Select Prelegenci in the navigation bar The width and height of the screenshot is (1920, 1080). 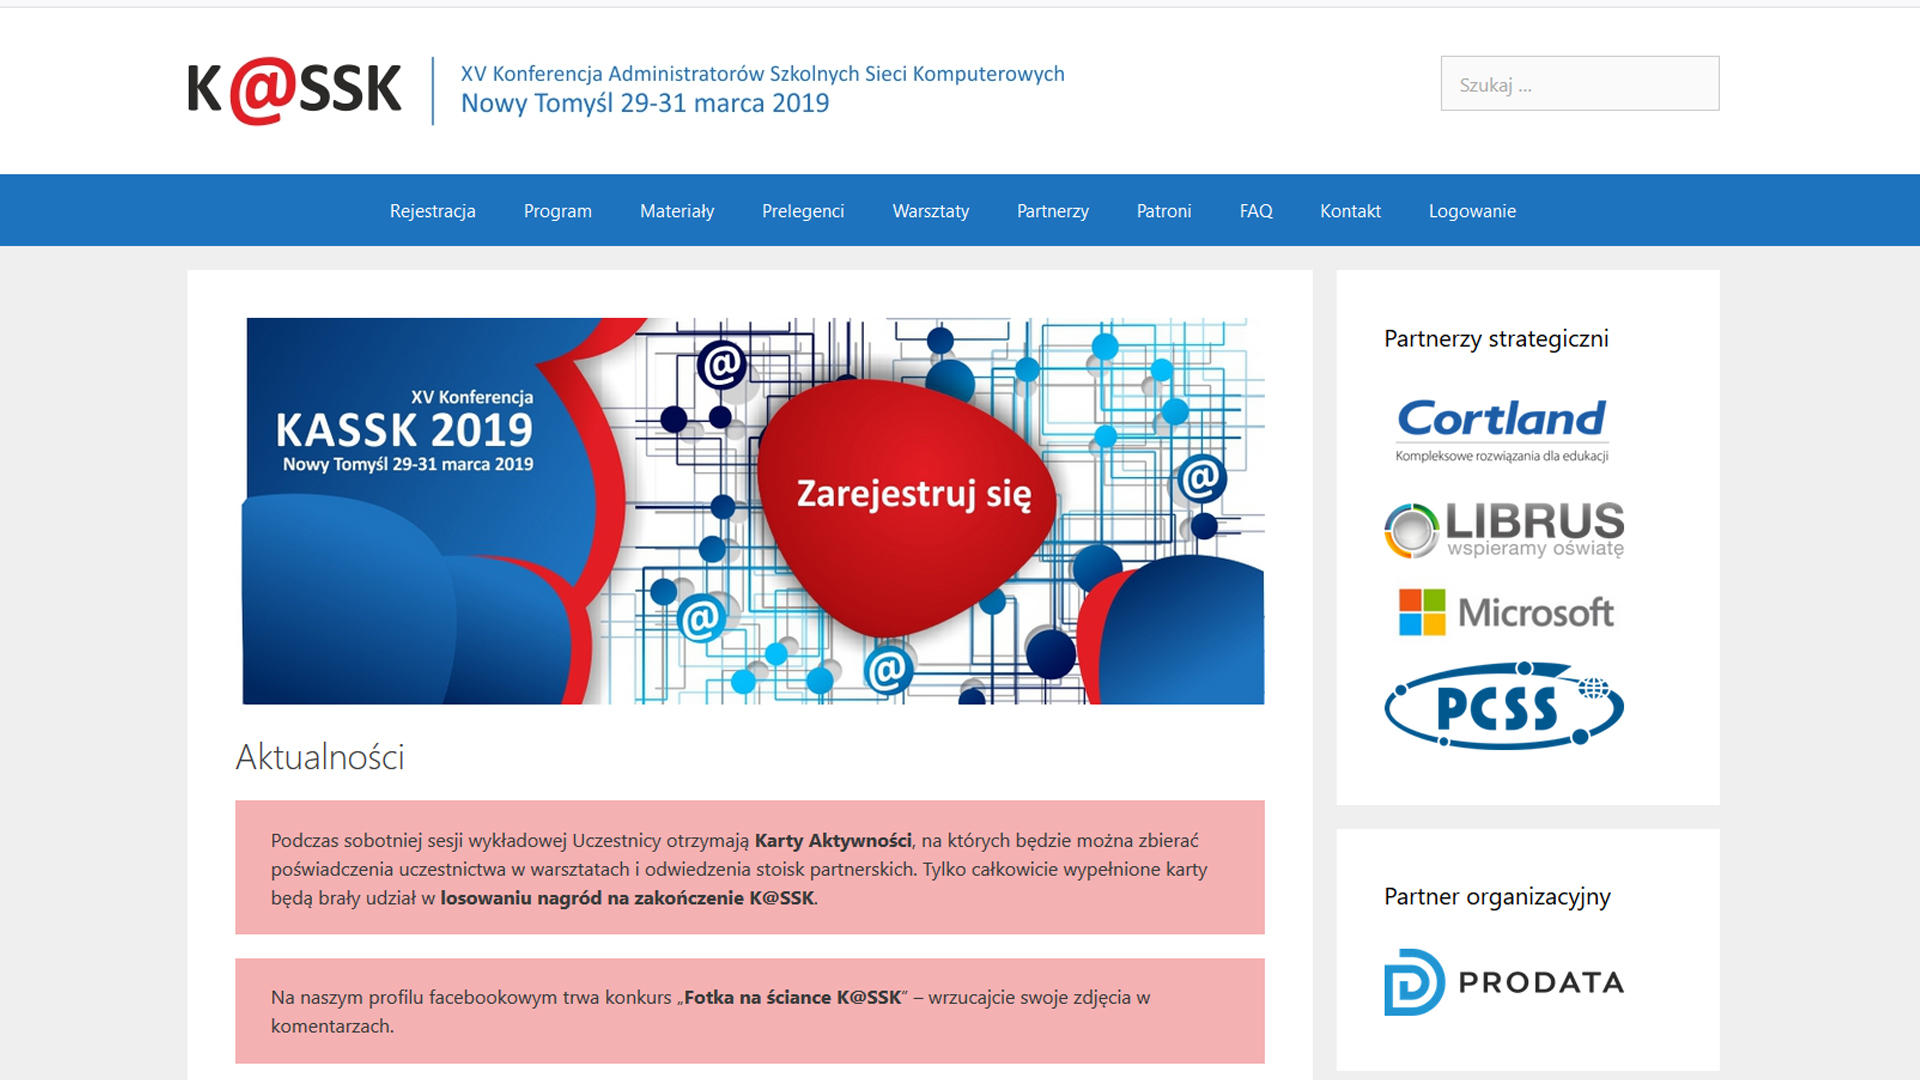pyautogui.click(x=803, y=211)
